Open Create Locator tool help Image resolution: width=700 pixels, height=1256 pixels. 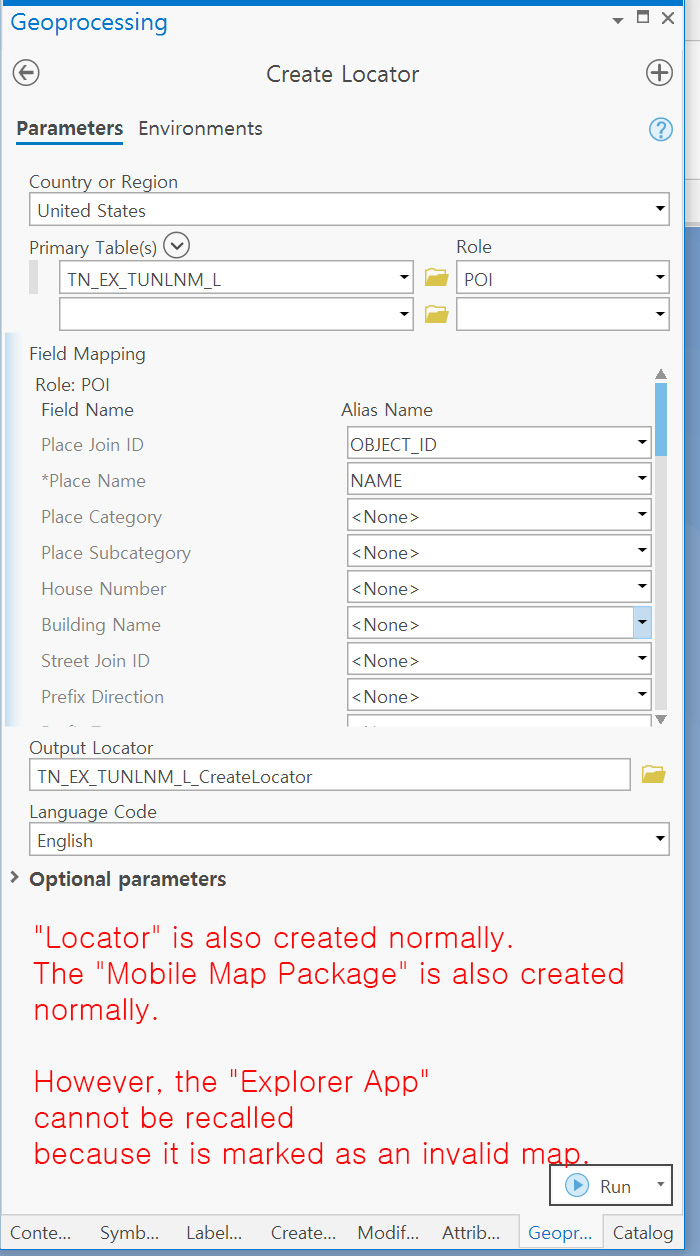pyautogui.click(x=660, y=129)
